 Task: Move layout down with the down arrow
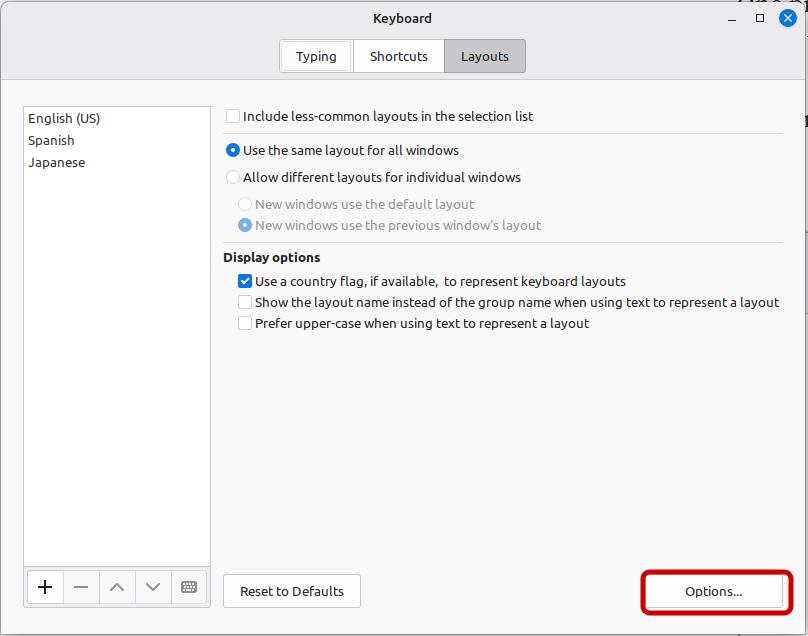point(153,587)
